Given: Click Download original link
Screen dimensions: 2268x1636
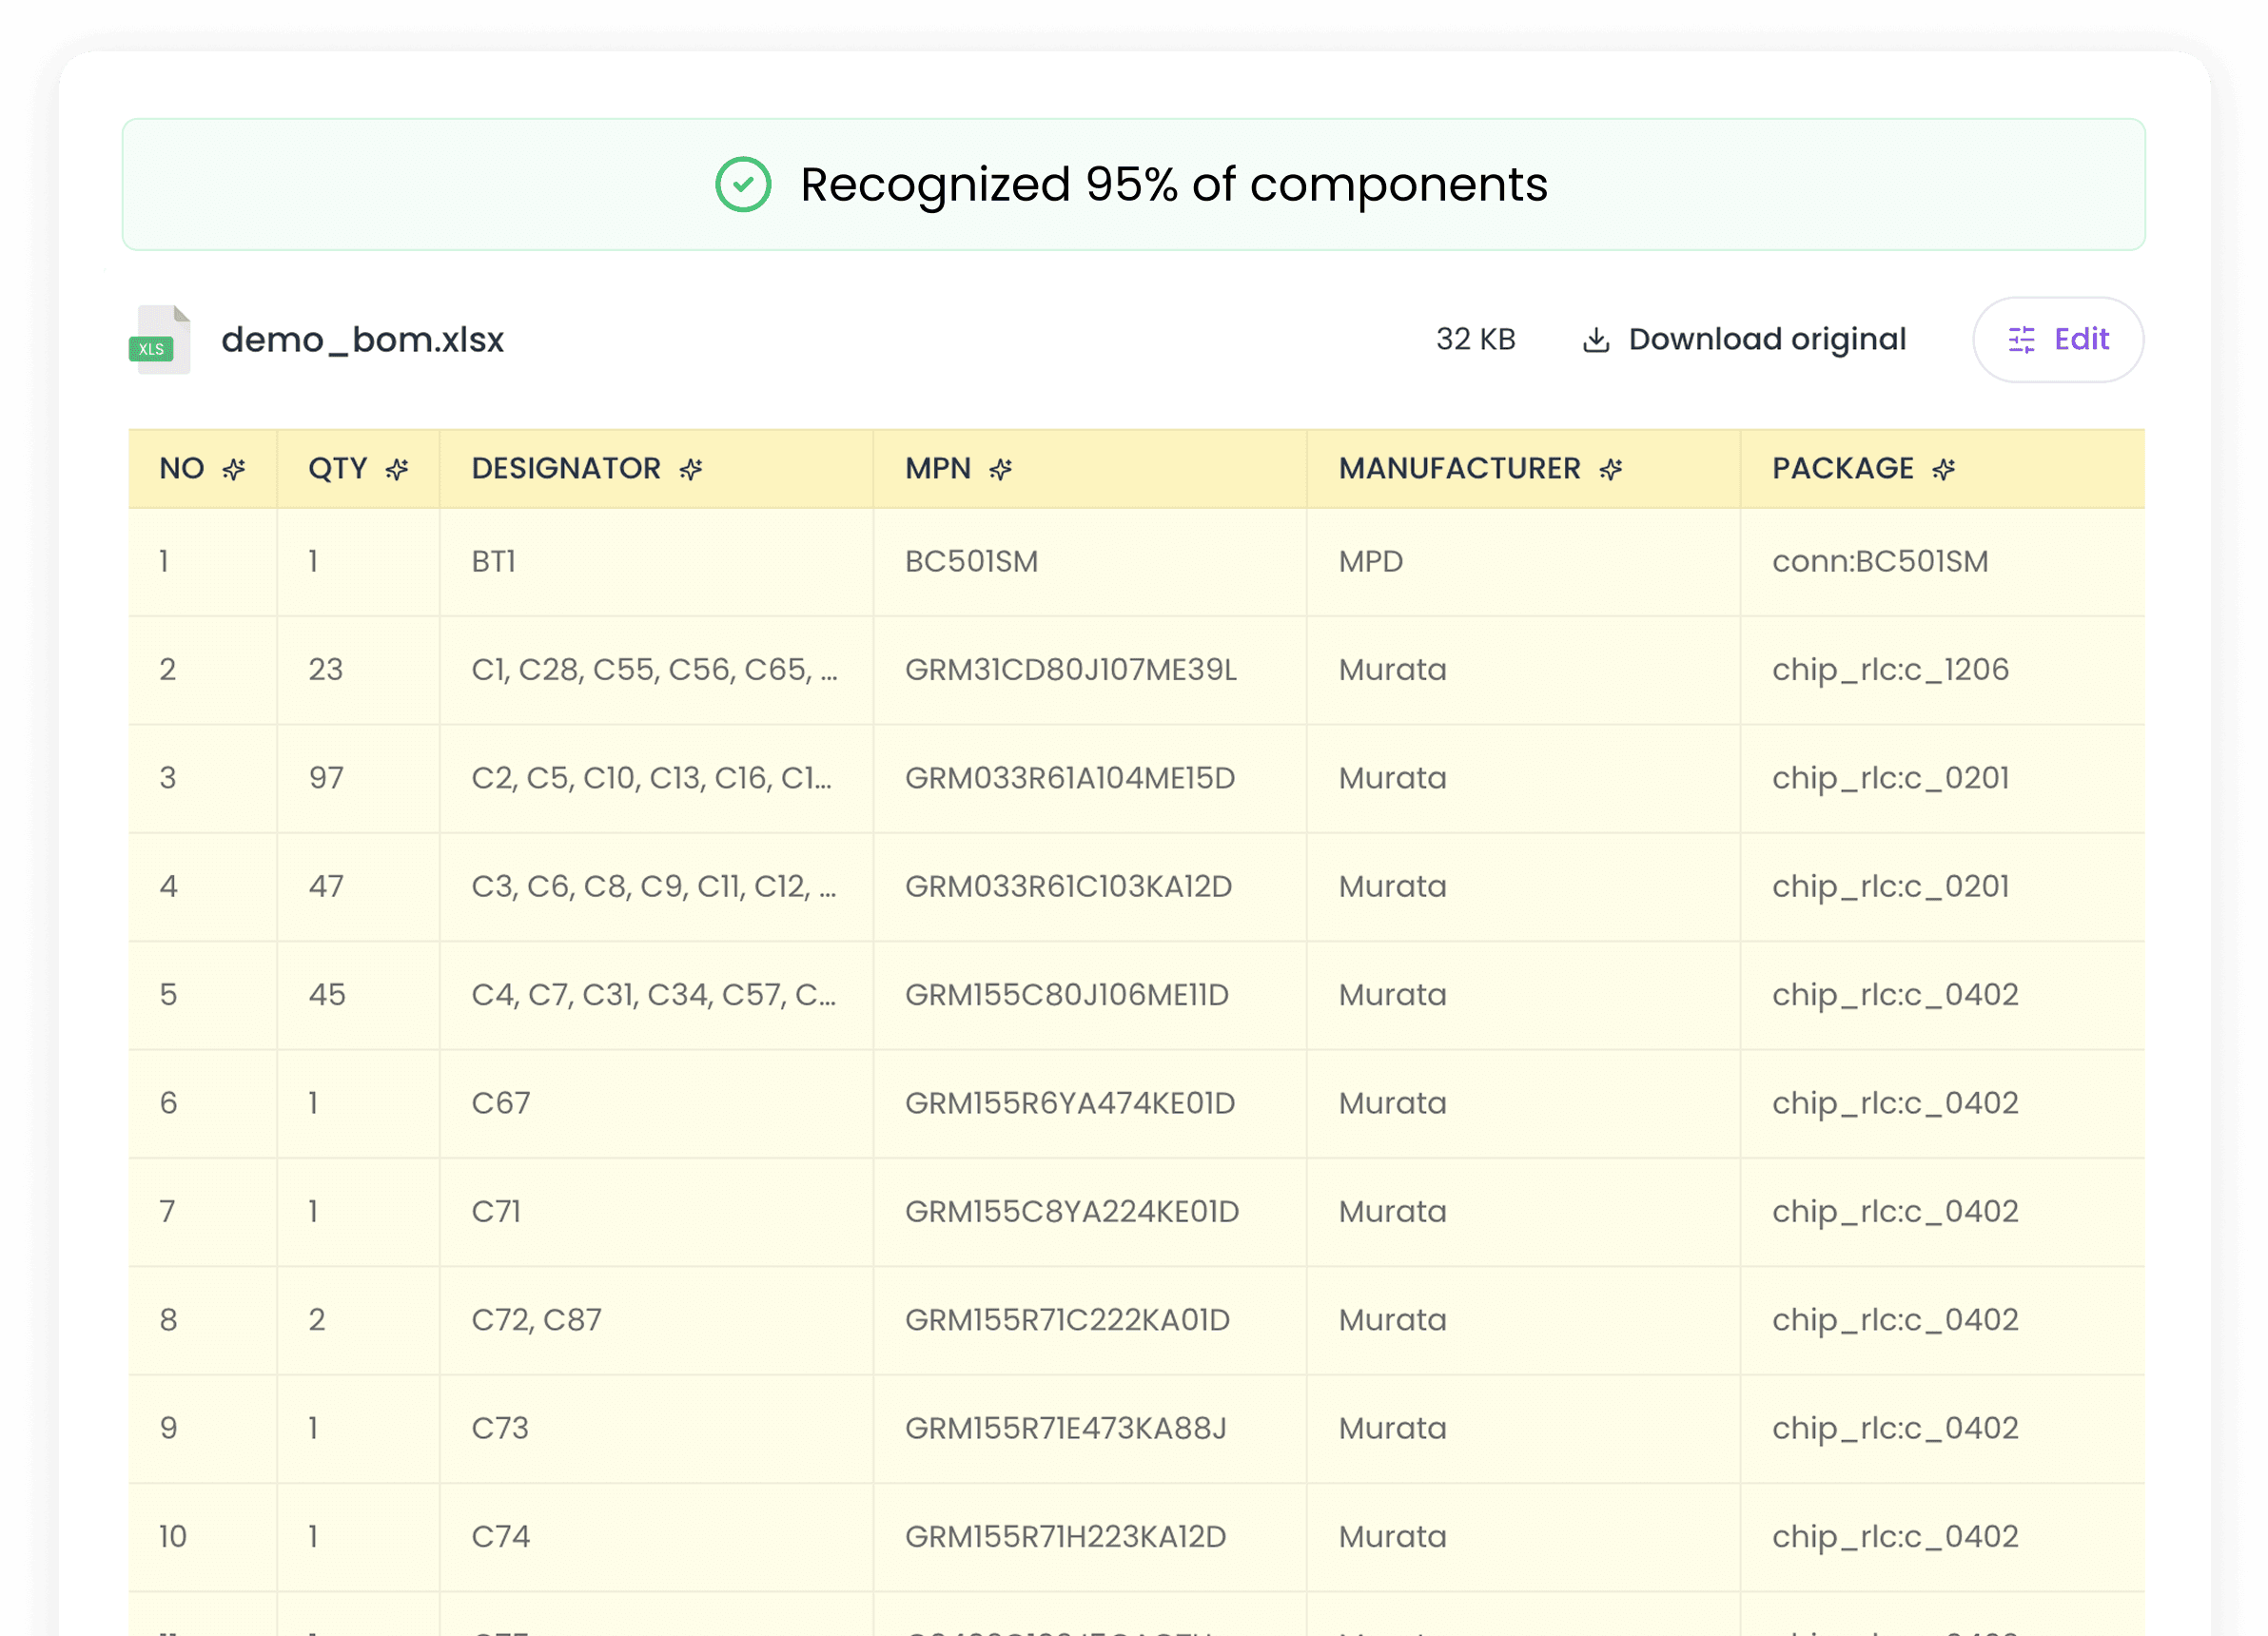Looking at the screenshot, I should (x=1744, y=340).
